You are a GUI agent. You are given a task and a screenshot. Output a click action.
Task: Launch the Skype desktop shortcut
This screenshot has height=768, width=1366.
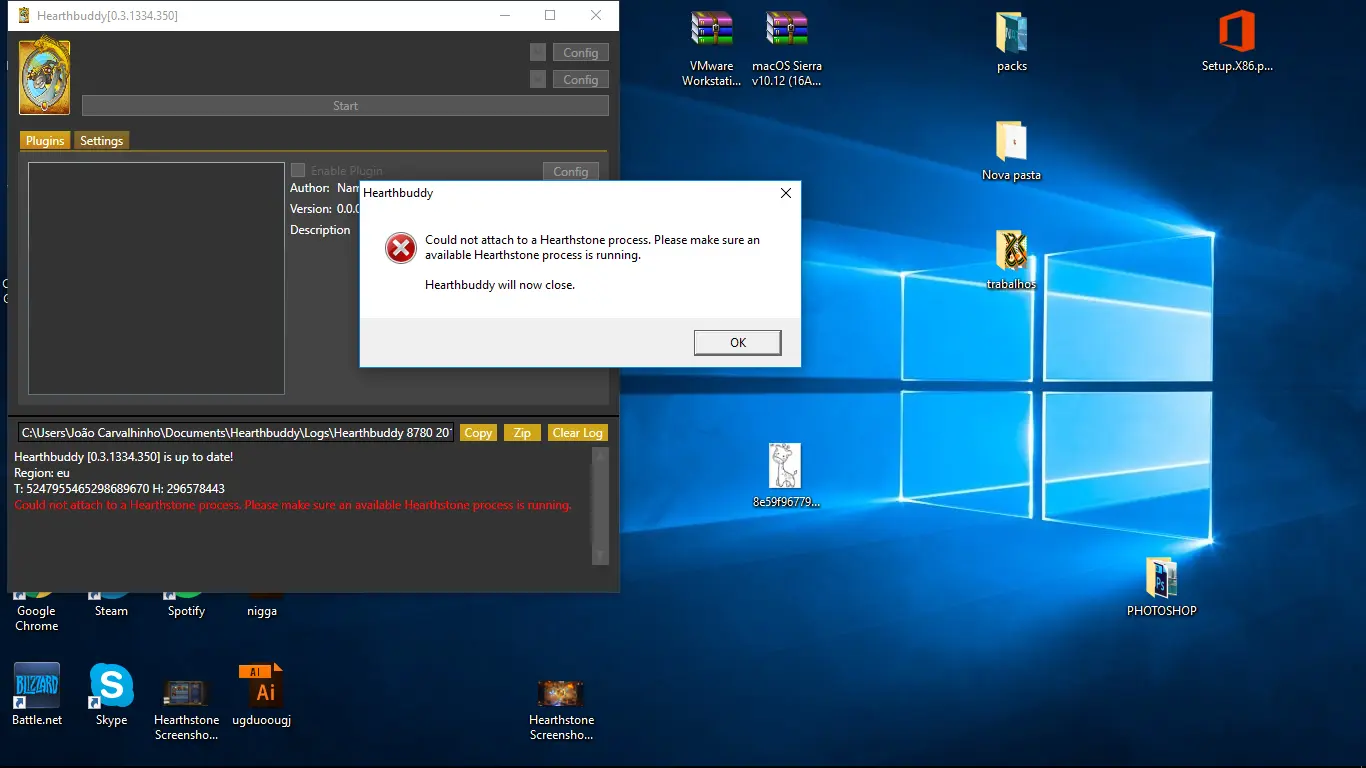point(111,694)
